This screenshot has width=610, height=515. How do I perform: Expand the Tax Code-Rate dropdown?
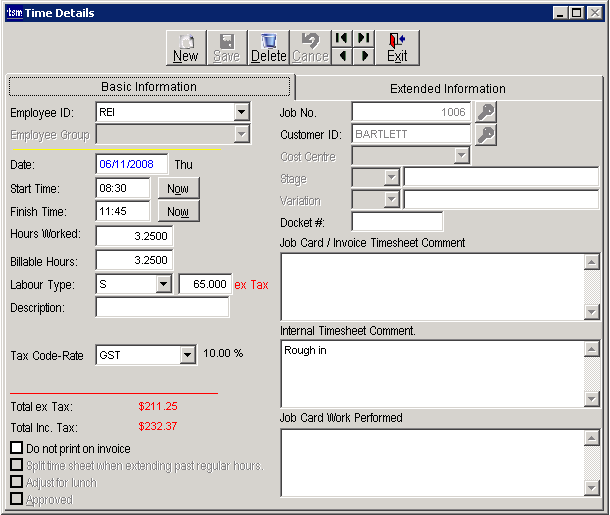[x=186, y=355]
